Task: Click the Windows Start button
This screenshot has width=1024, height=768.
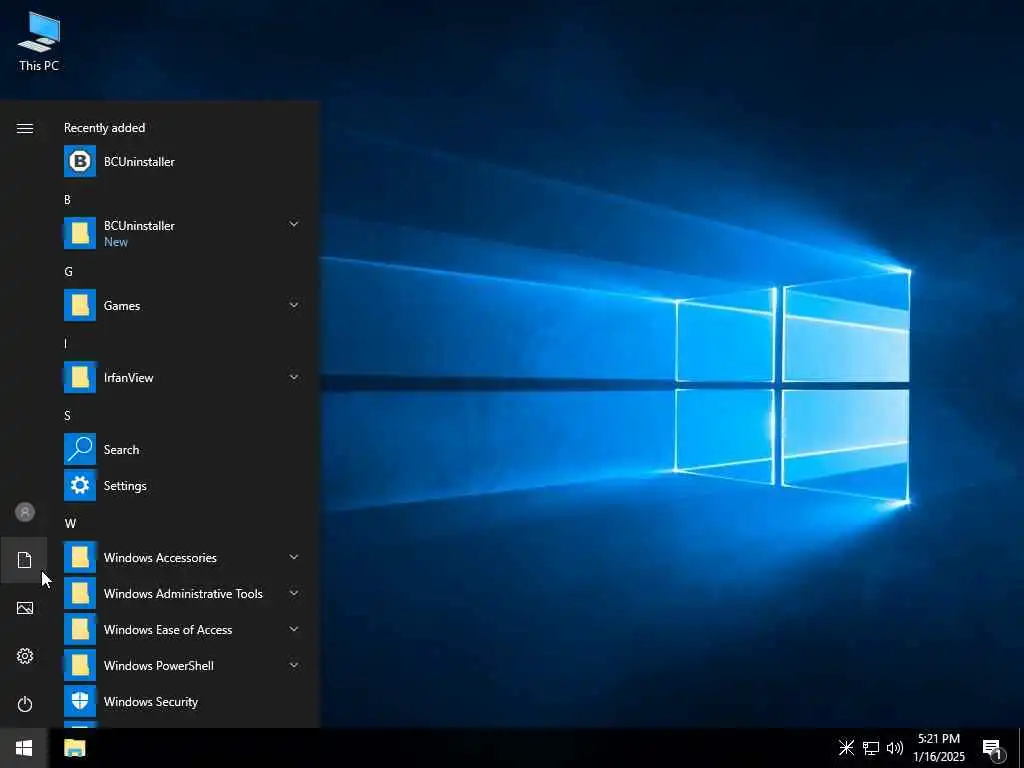Action: (24, 748)
